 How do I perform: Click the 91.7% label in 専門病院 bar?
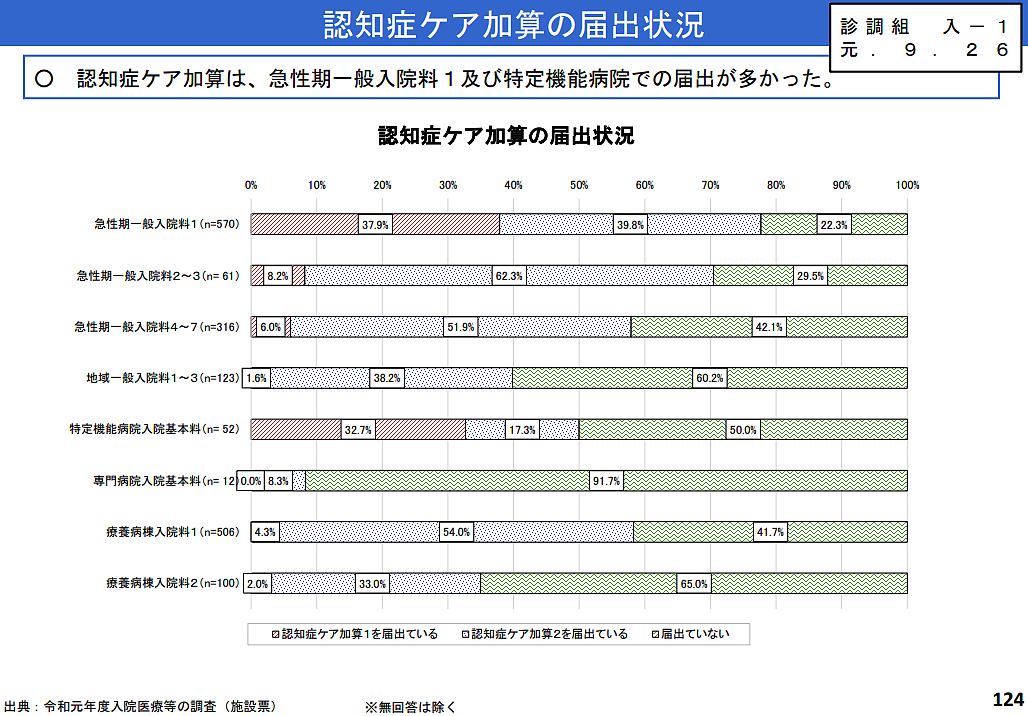[606, 481]
